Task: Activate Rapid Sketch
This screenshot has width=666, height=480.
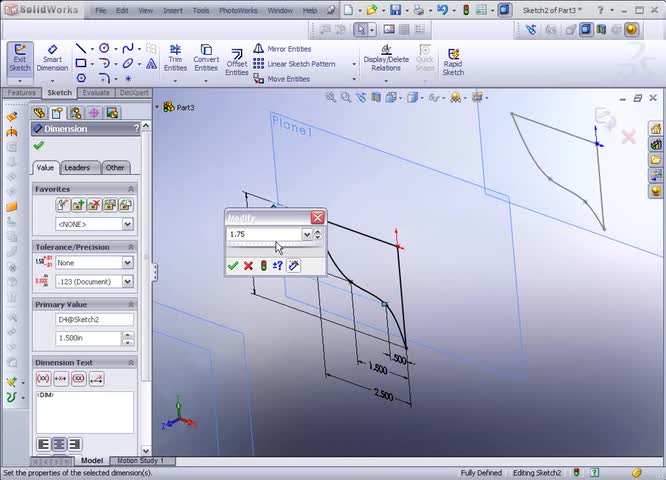Action: coord(453,62)
